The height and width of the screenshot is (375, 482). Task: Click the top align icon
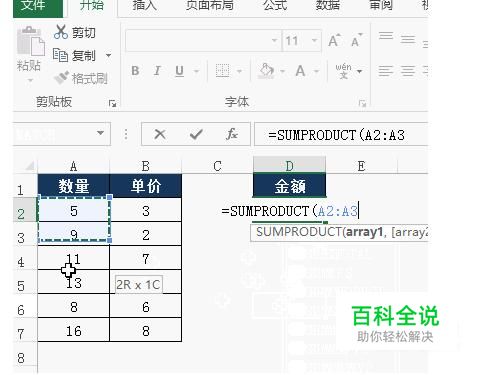click(386, 36)
